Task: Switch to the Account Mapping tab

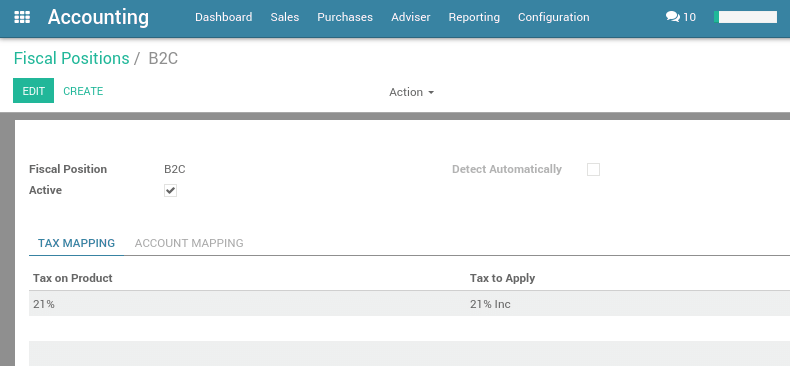Action: click(189, 243)
